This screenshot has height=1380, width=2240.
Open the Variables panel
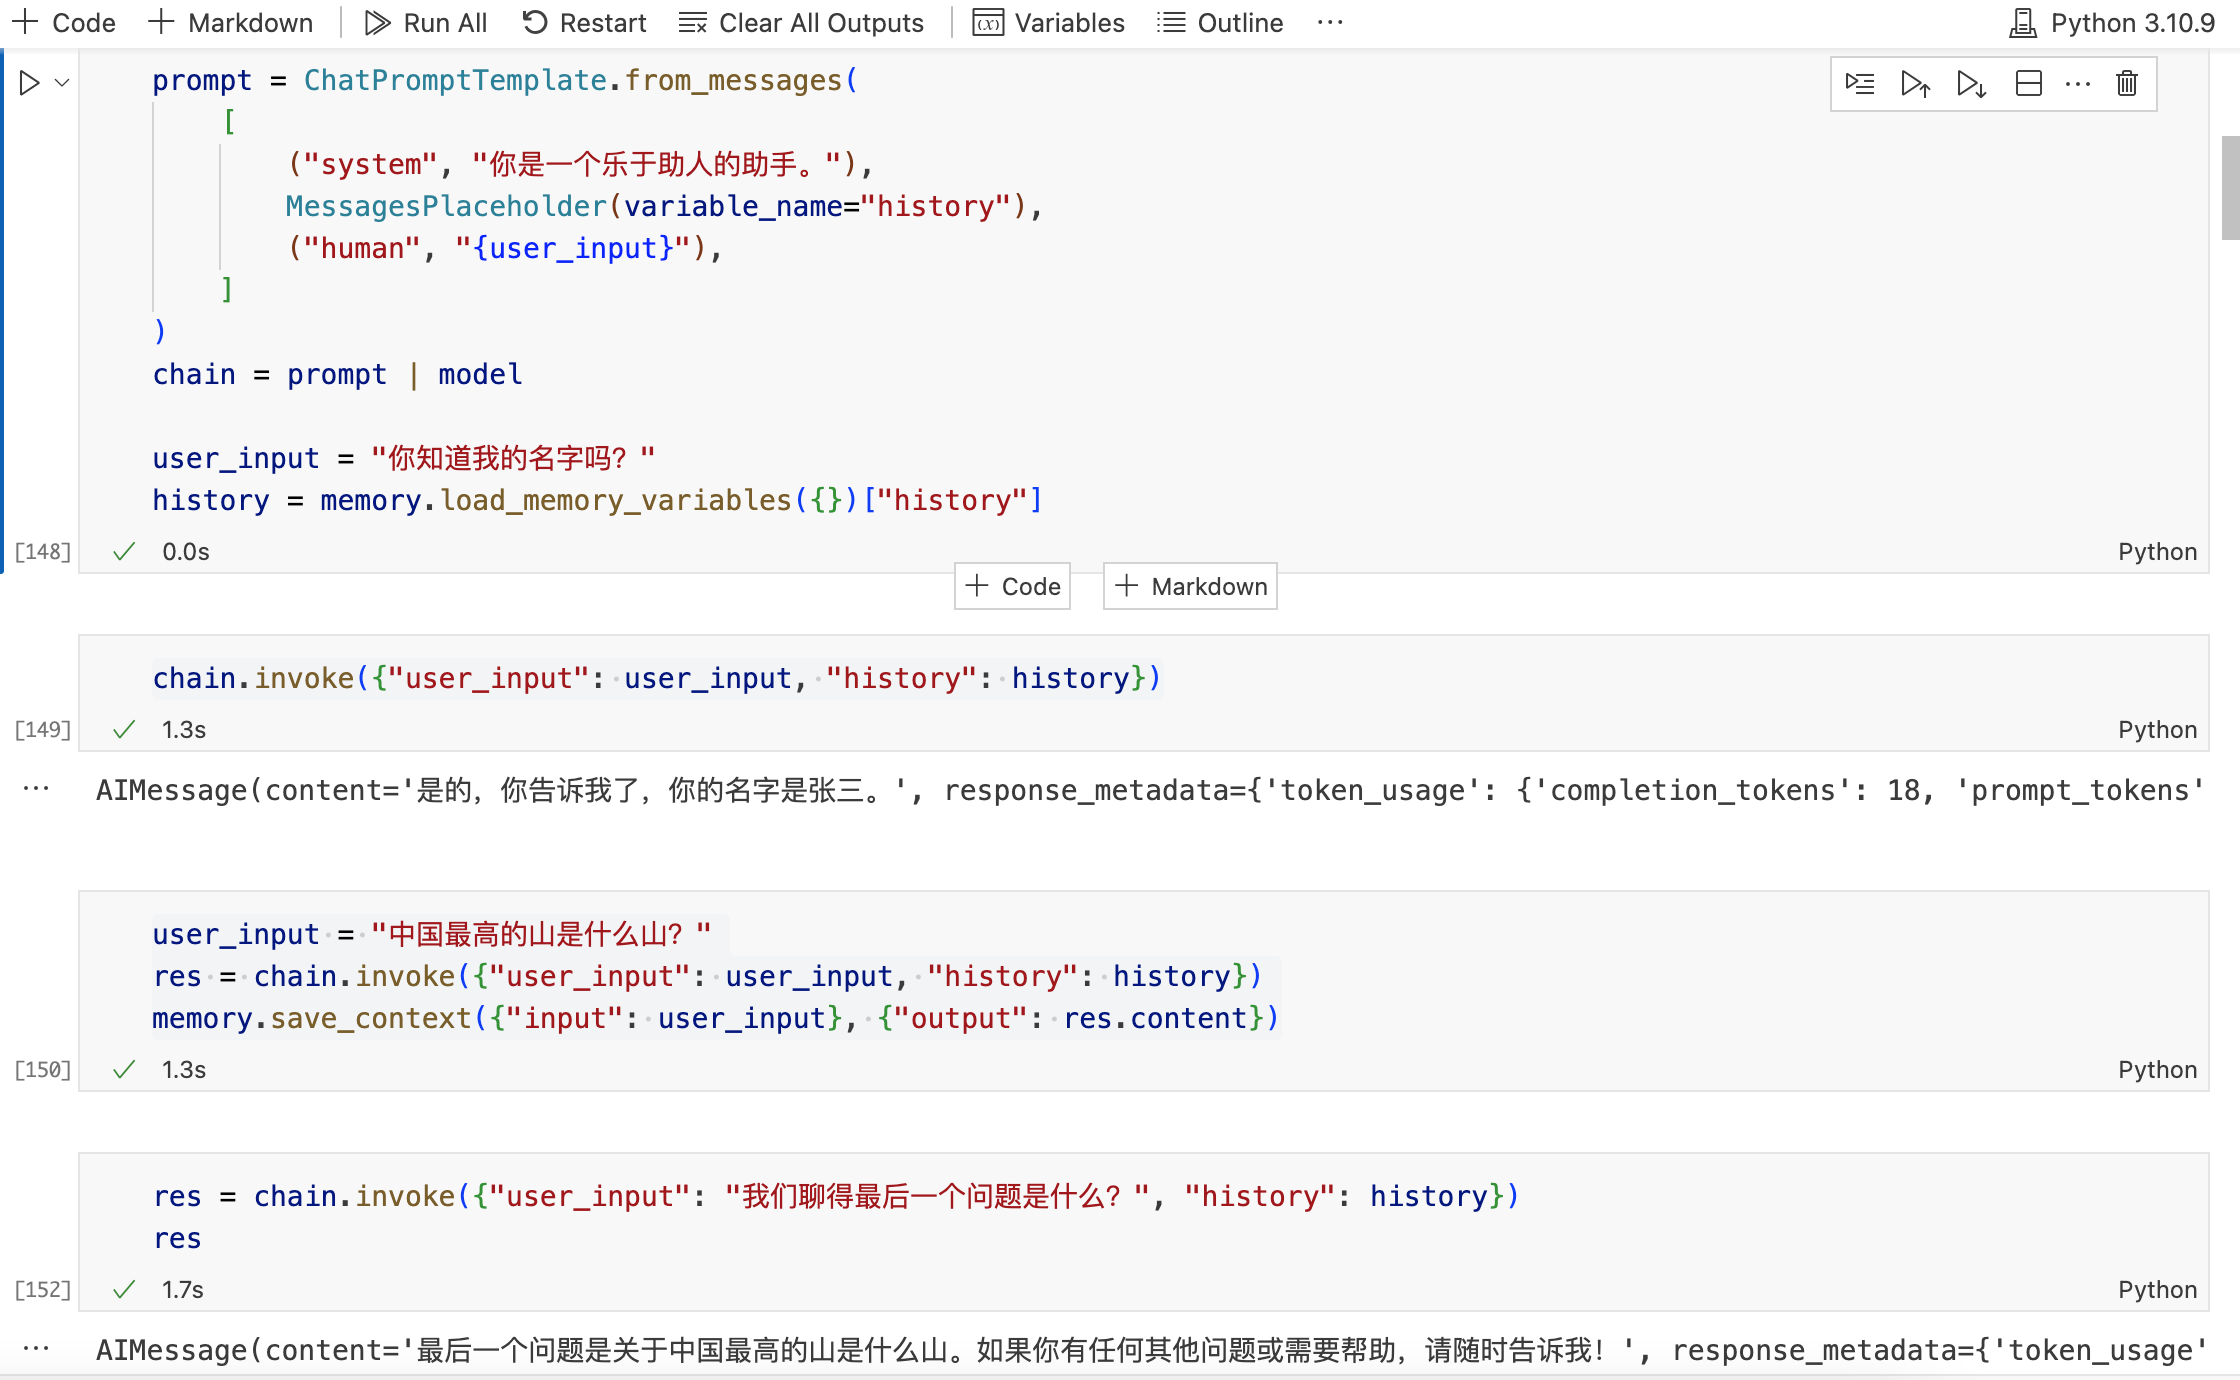1049,22
